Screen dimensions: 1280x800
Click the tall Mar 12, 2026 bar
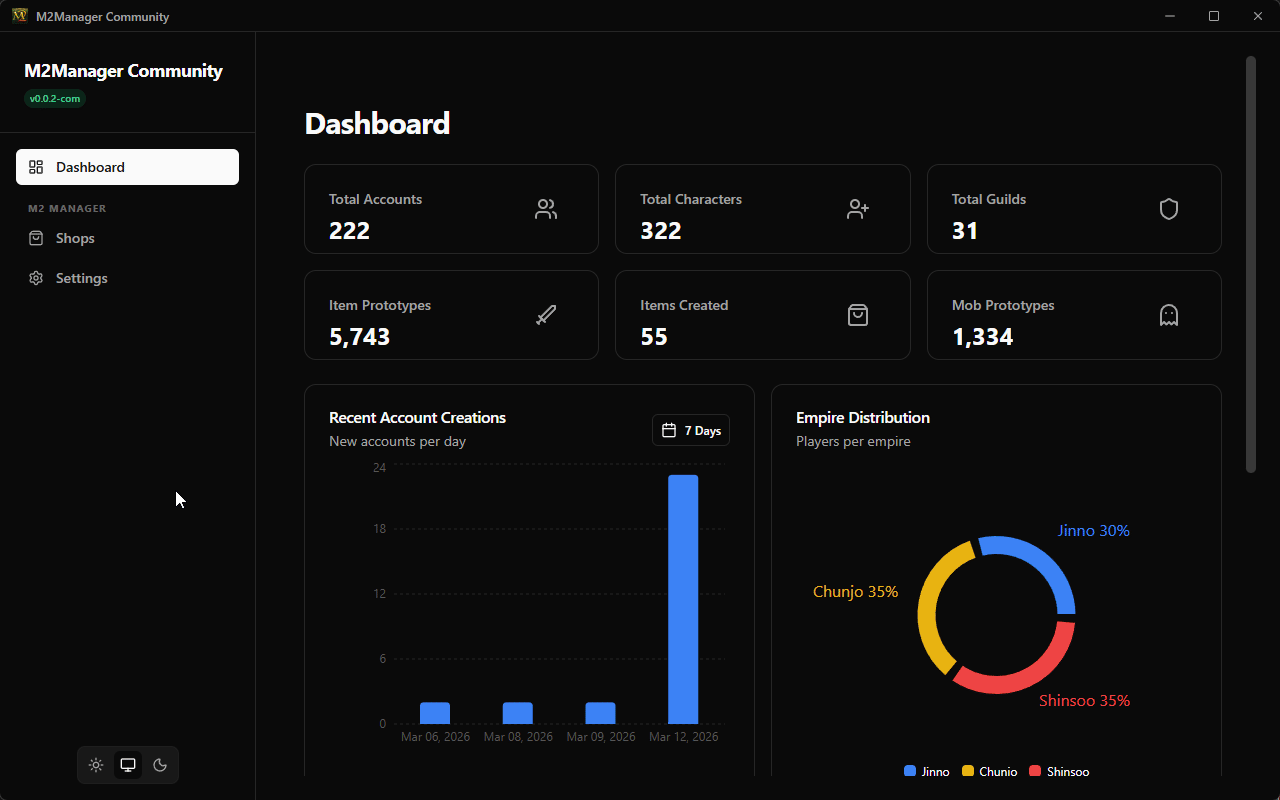[x=683, y=598]
